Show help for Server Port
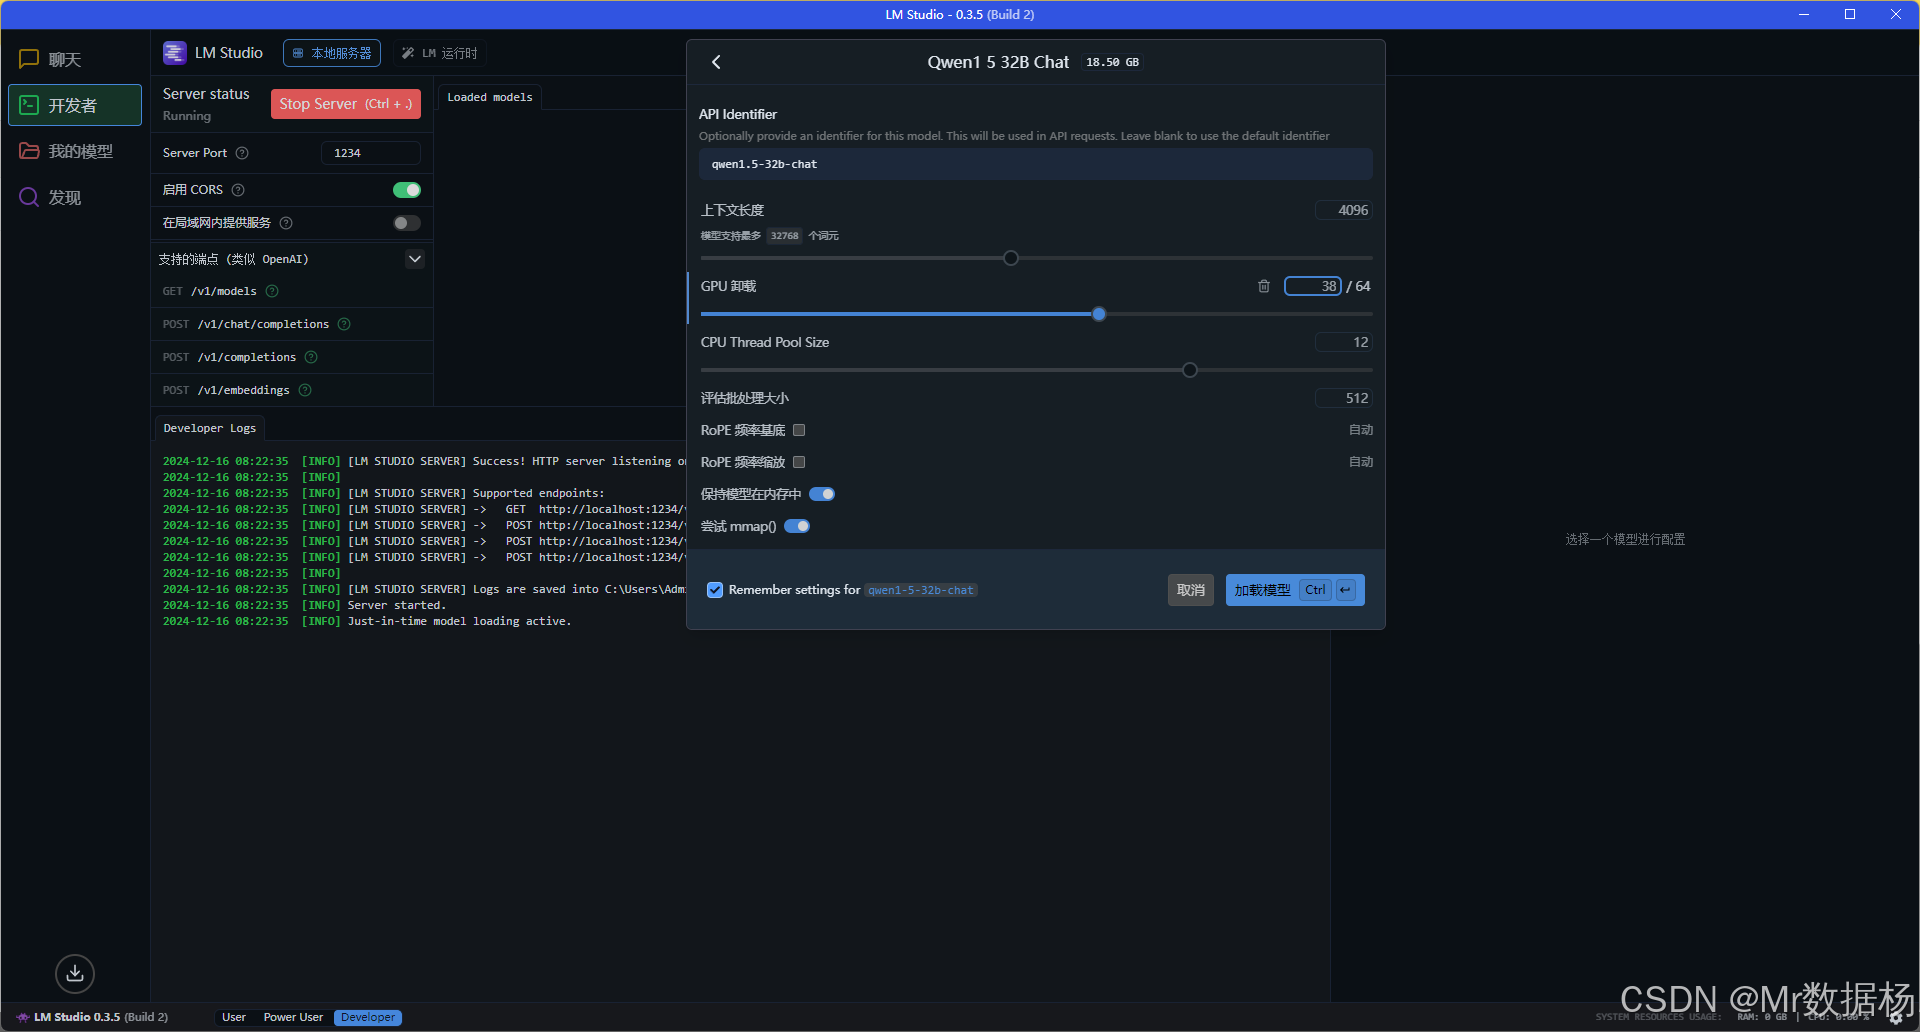Image resolution: width=1920 pixels, height=1032 pixels. point(242,153)
